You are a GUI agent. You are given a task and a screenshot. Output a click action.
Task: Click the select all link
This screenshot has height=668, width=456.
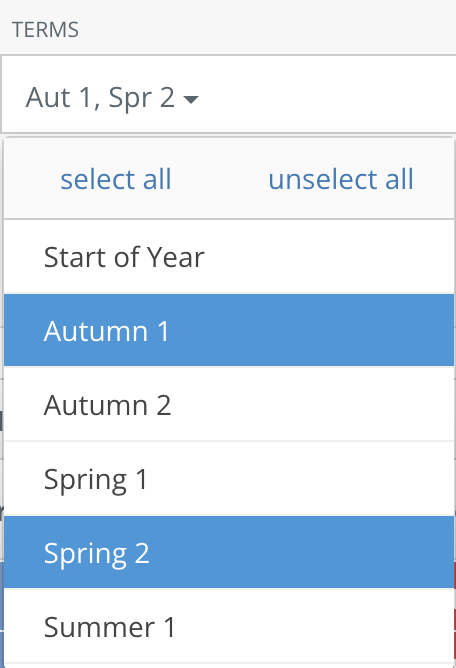pos(116,179)
